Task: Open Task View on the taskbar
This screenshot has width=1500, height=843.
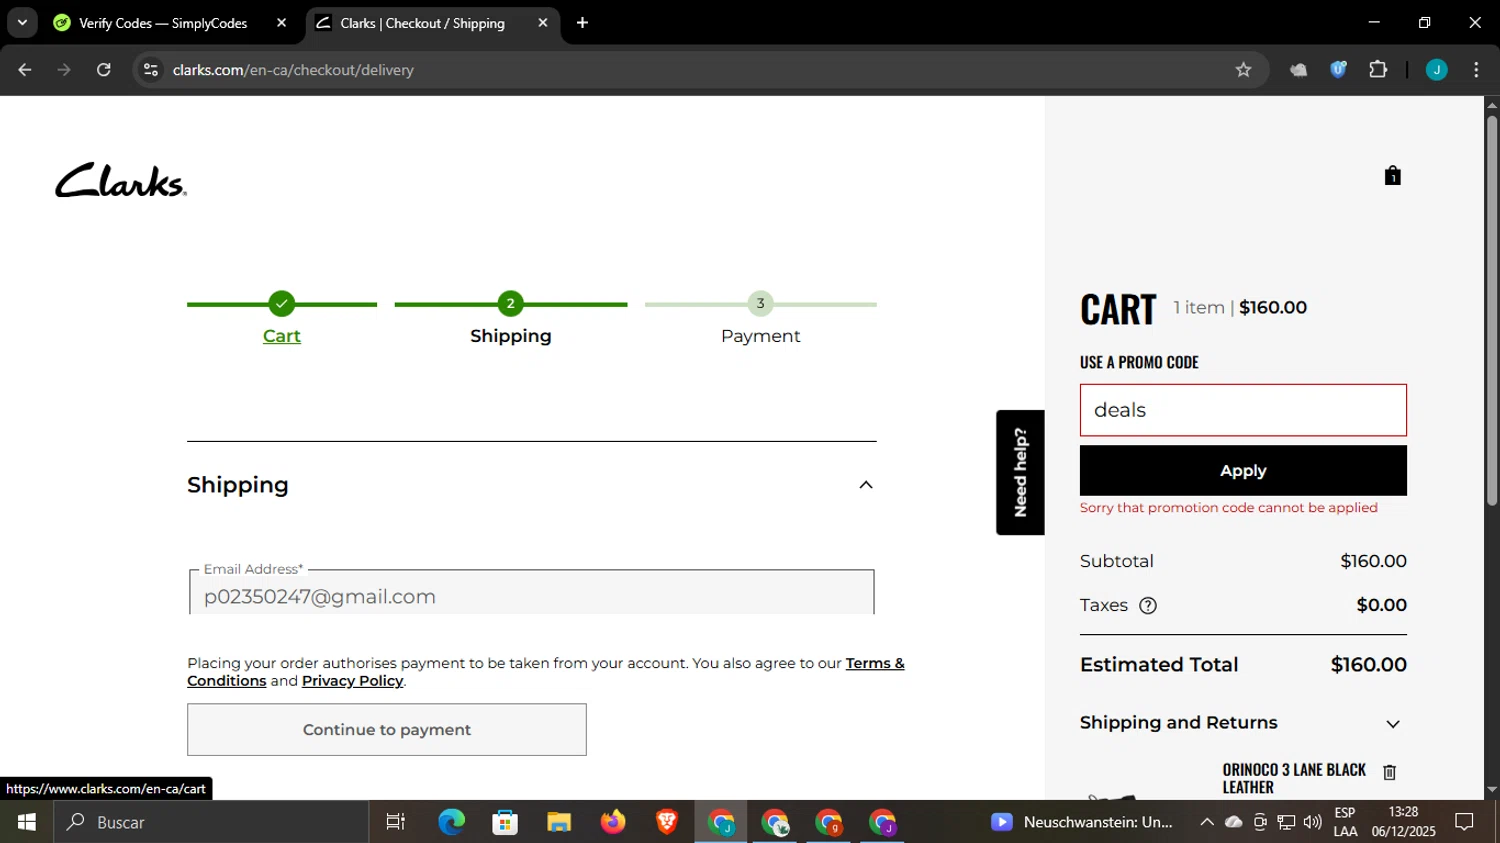Action: pos(396,822)
